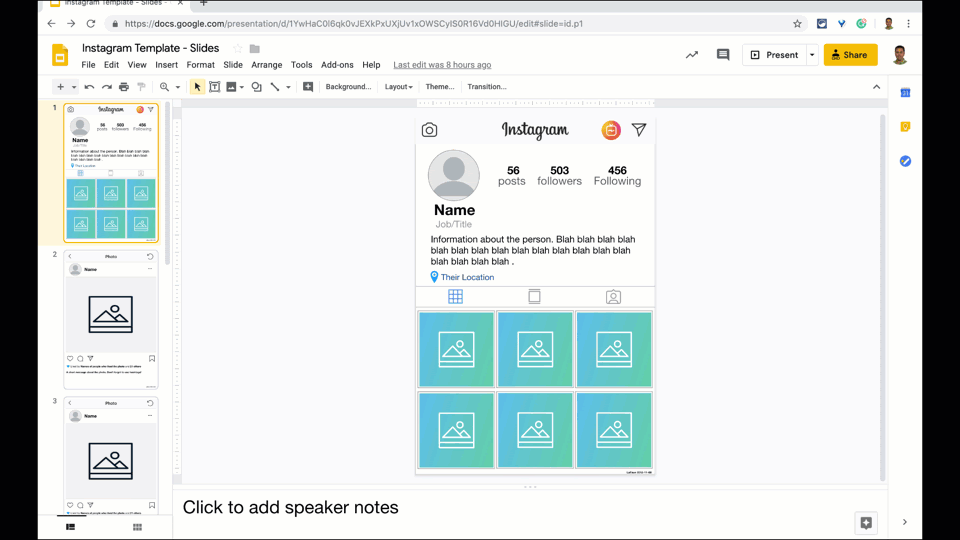Open 'Last edit was 8 hours ago' history
This screenshot has width=960, height=540.
[x=442, y=65]
